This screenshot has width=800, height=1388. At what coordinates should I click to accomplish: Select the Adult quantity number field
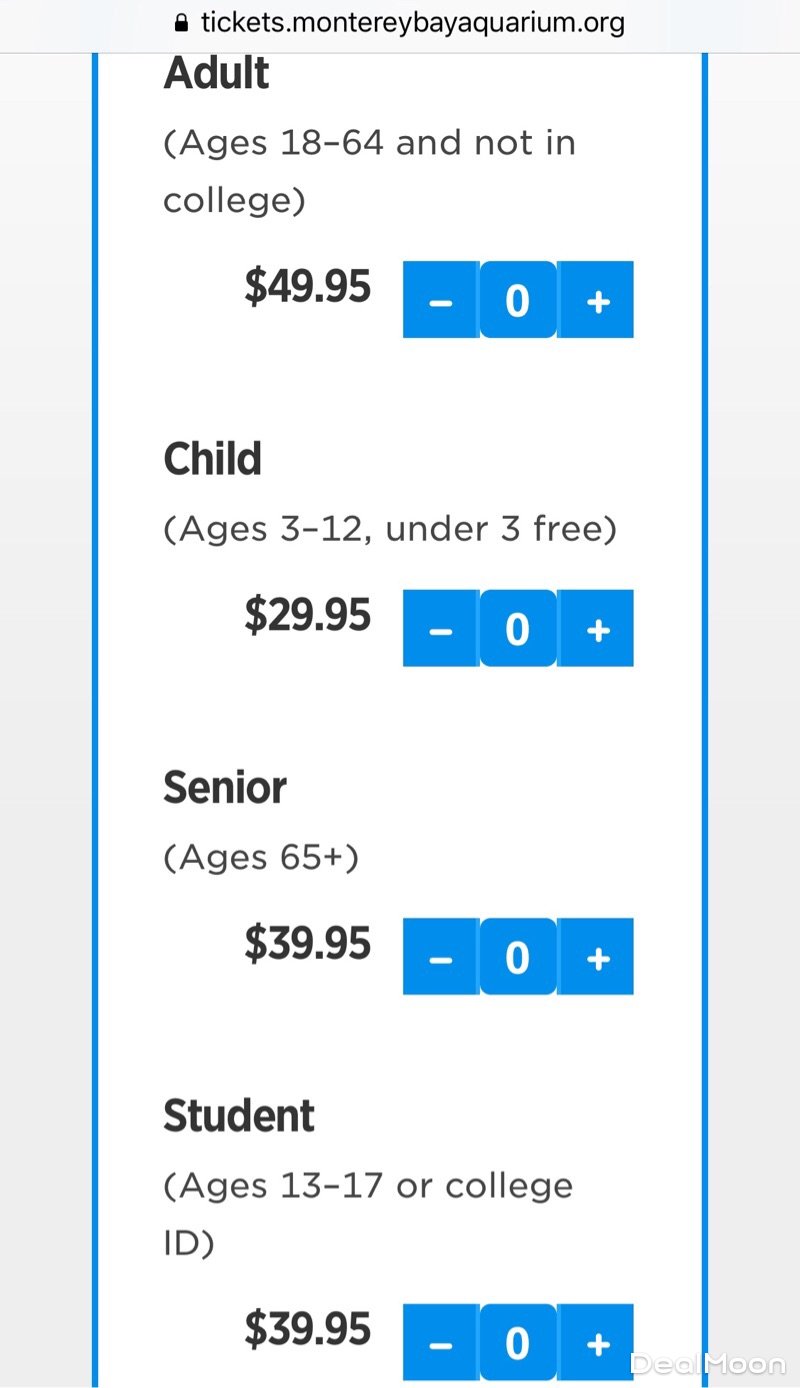pyautogui.click(x=517, y=300)
